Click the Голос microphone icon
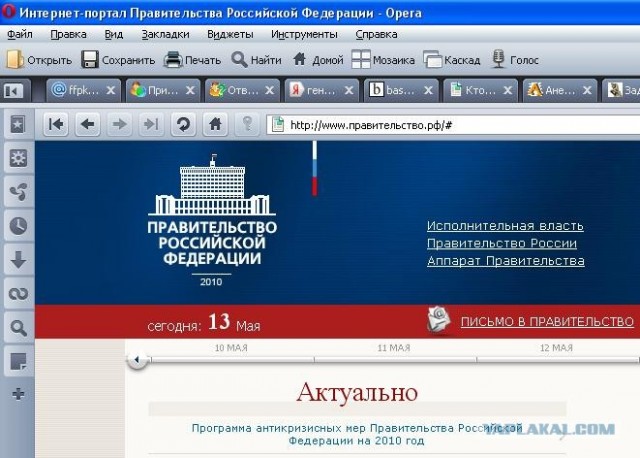Image resolution: width=640 pixels, height=458 pixels. coord(498,60)
